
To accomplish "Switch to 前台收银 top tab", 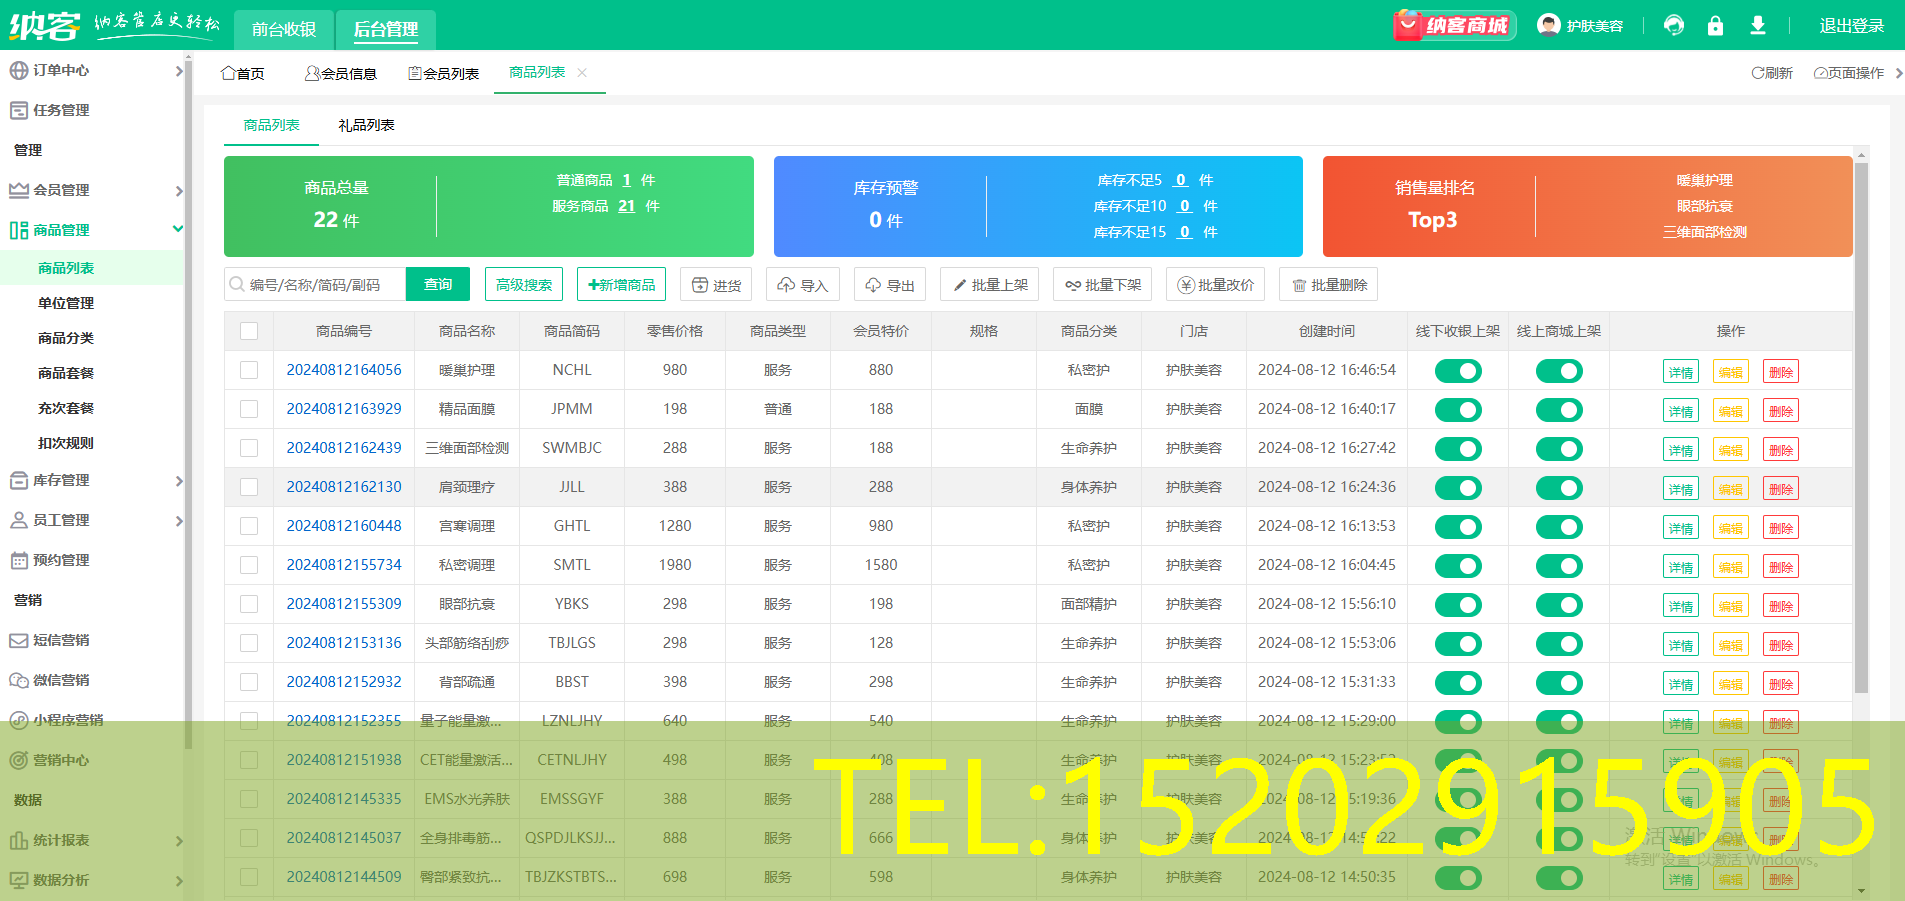I will pyautogui.click(x=284, y=29).
